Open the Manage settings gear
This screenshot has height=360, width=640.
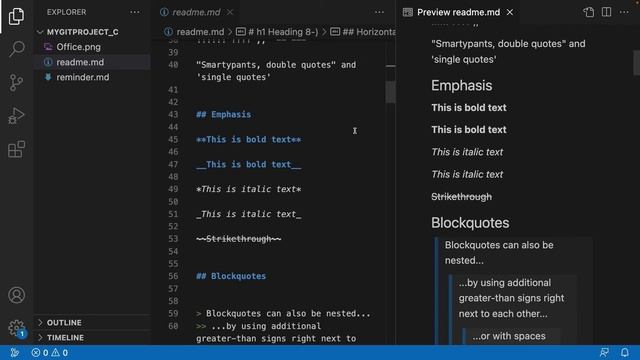tap(16, 328)
